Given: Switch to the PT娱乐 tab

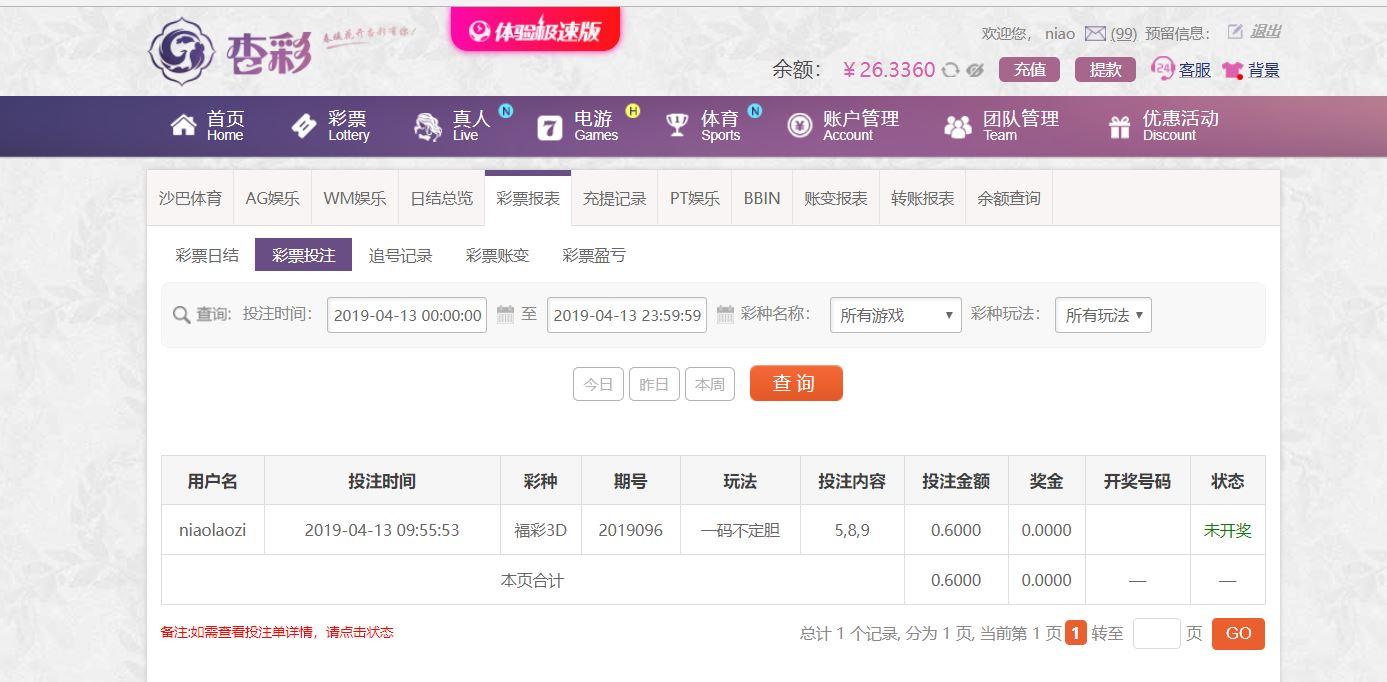Looking at the screenshot, I should tap(695, 198).
